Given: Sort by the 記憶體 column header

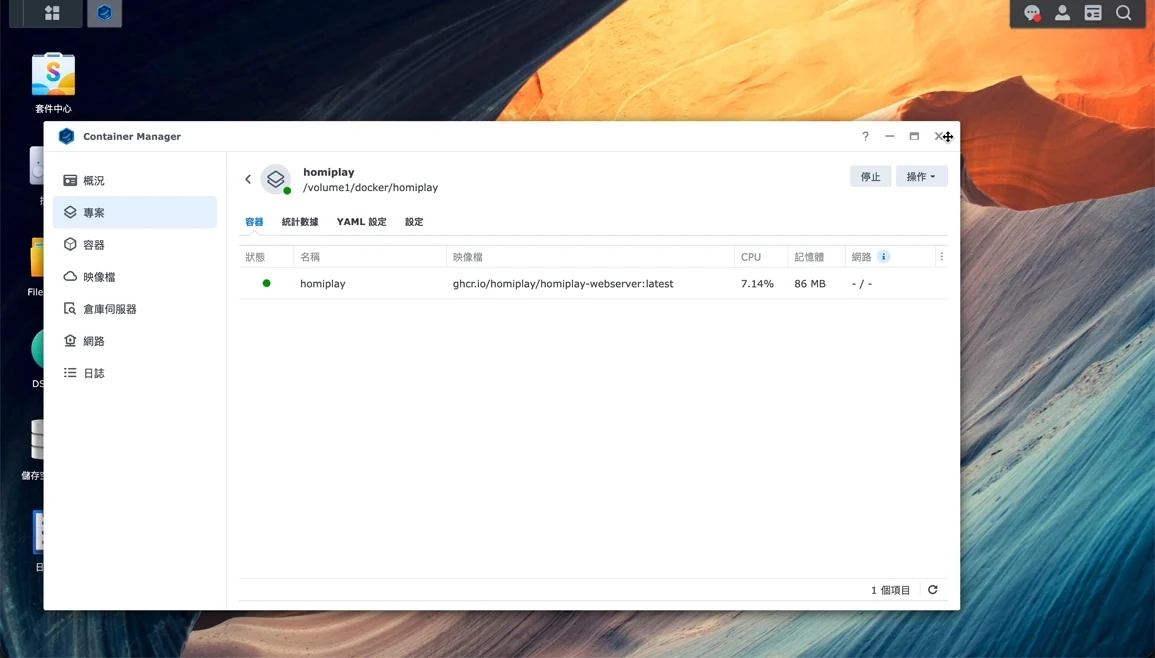Looking at the screenshot, I should point(816,257).
